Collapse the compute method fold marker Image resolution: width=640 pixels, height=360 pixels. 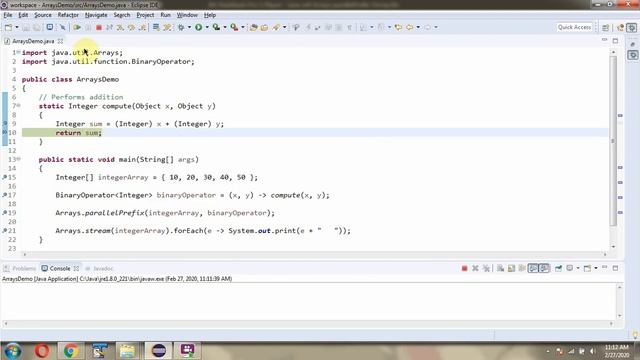pos(18,106)
